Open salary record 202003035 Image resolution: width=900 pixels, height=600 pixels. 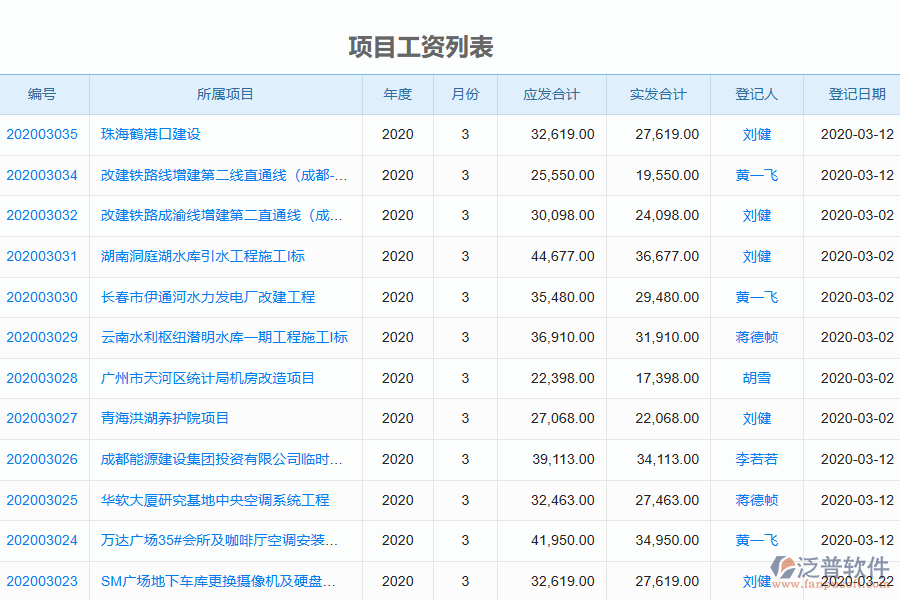coord(43,134)
